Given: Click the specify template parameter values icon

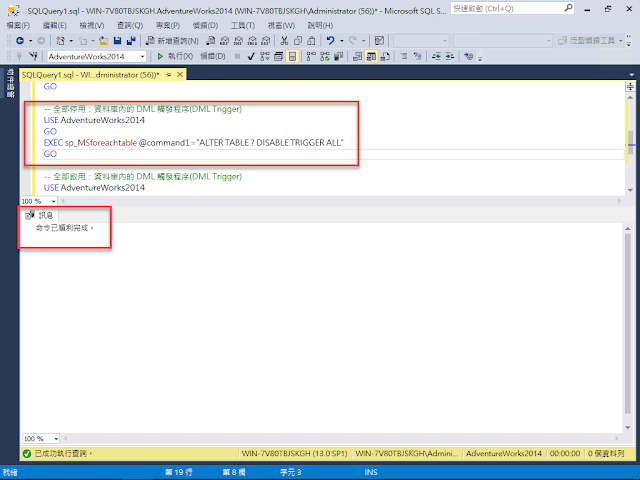Looking at the screenshot, I should pyautogui.click(x=469, y=56).
